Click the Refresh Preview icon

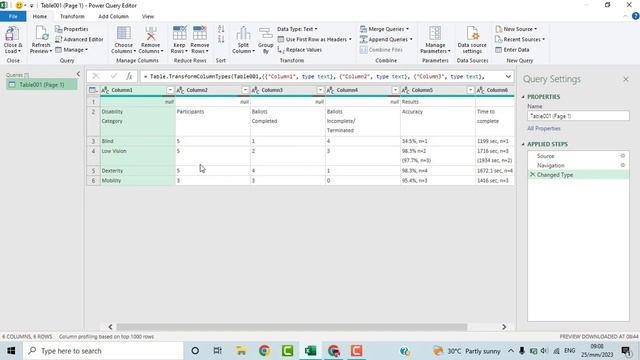(41, 33)
